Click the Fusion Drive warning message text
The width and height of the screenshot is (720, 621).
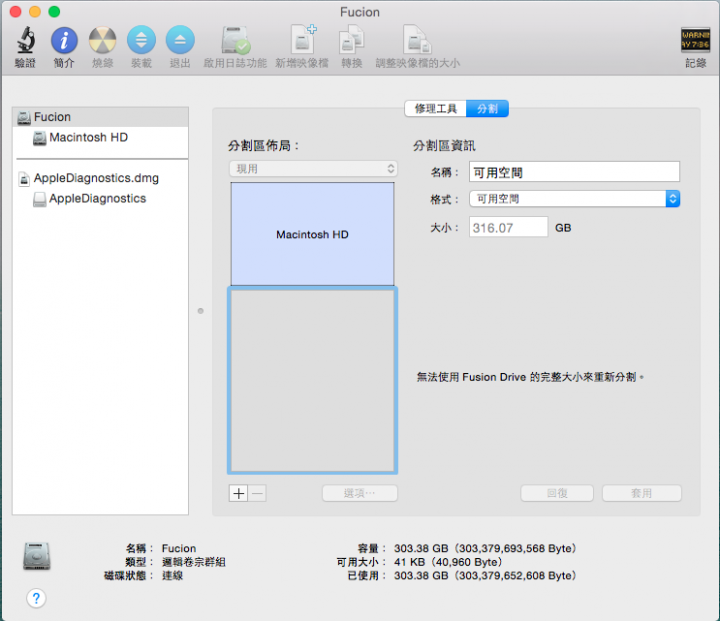[x=530, y=377]
